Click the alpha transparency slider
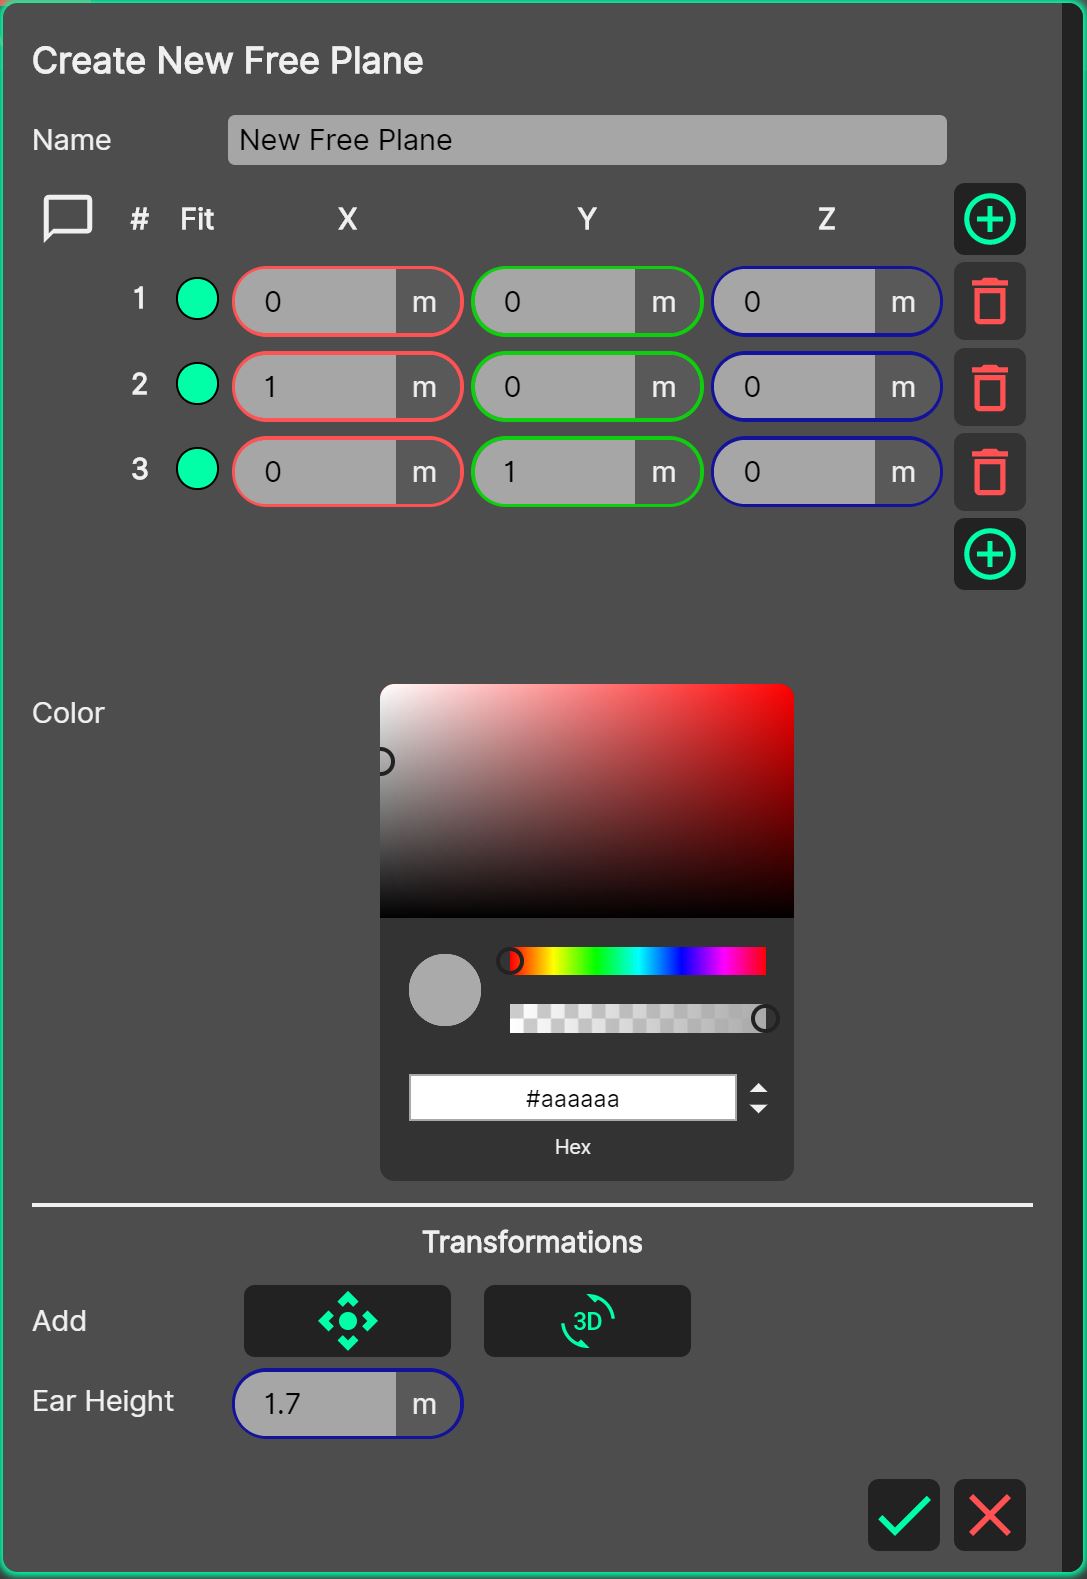Viewport: 1087px width, 1579px height. pyautogui.click(x=638, y=1019)
